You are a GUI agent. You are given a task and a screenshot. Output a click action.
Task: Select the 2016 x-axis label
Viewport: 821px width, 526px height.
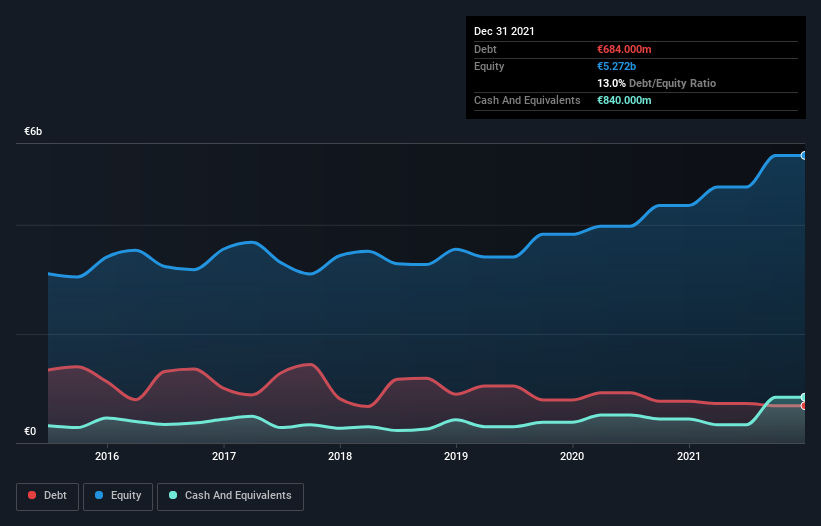click(107, 456)
